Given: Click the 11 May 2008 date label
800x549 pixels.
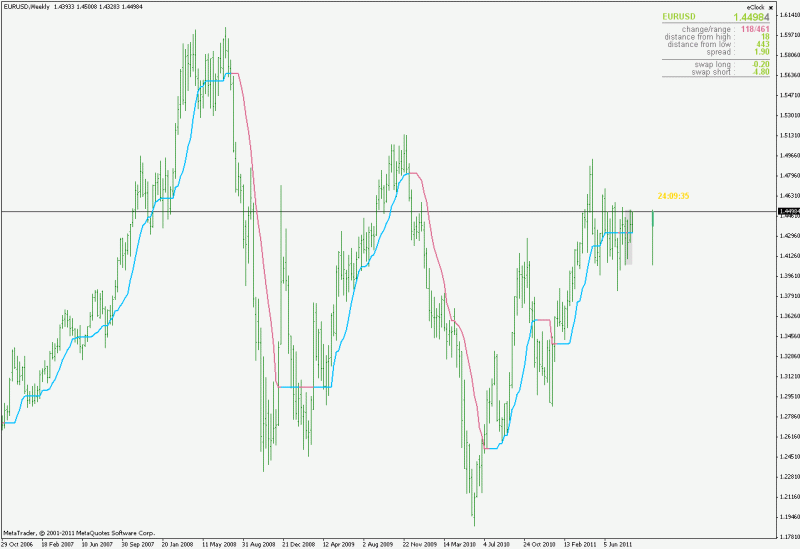Looking at the screenshot, I should click(x=219, y=544).
